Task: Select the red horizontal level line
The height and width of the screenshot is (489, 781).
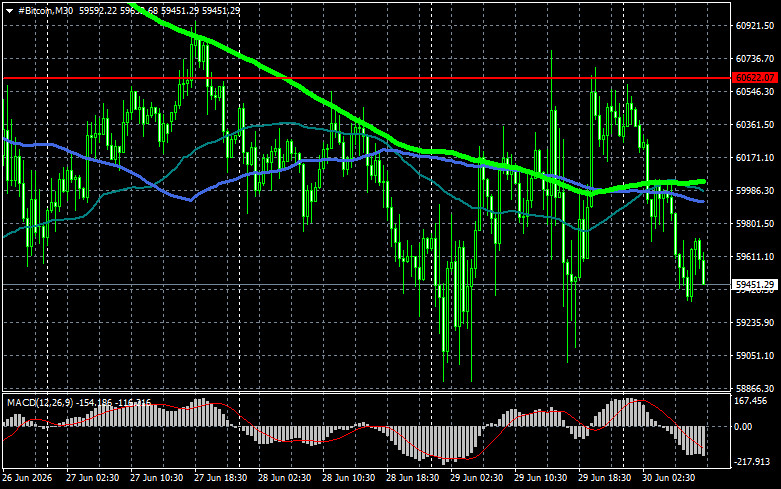Action: click(x=367, y=78)
